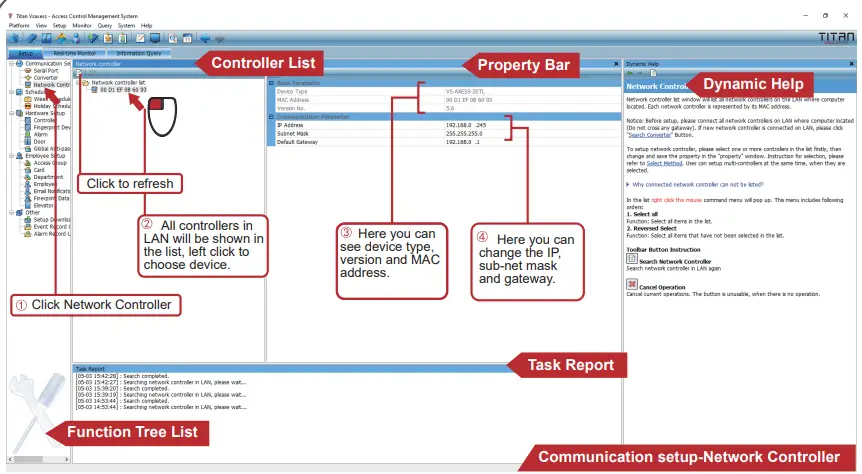The height and width of the screenshot is (474, 862).
Task: Open the System menu
Action: pos(126,26)
